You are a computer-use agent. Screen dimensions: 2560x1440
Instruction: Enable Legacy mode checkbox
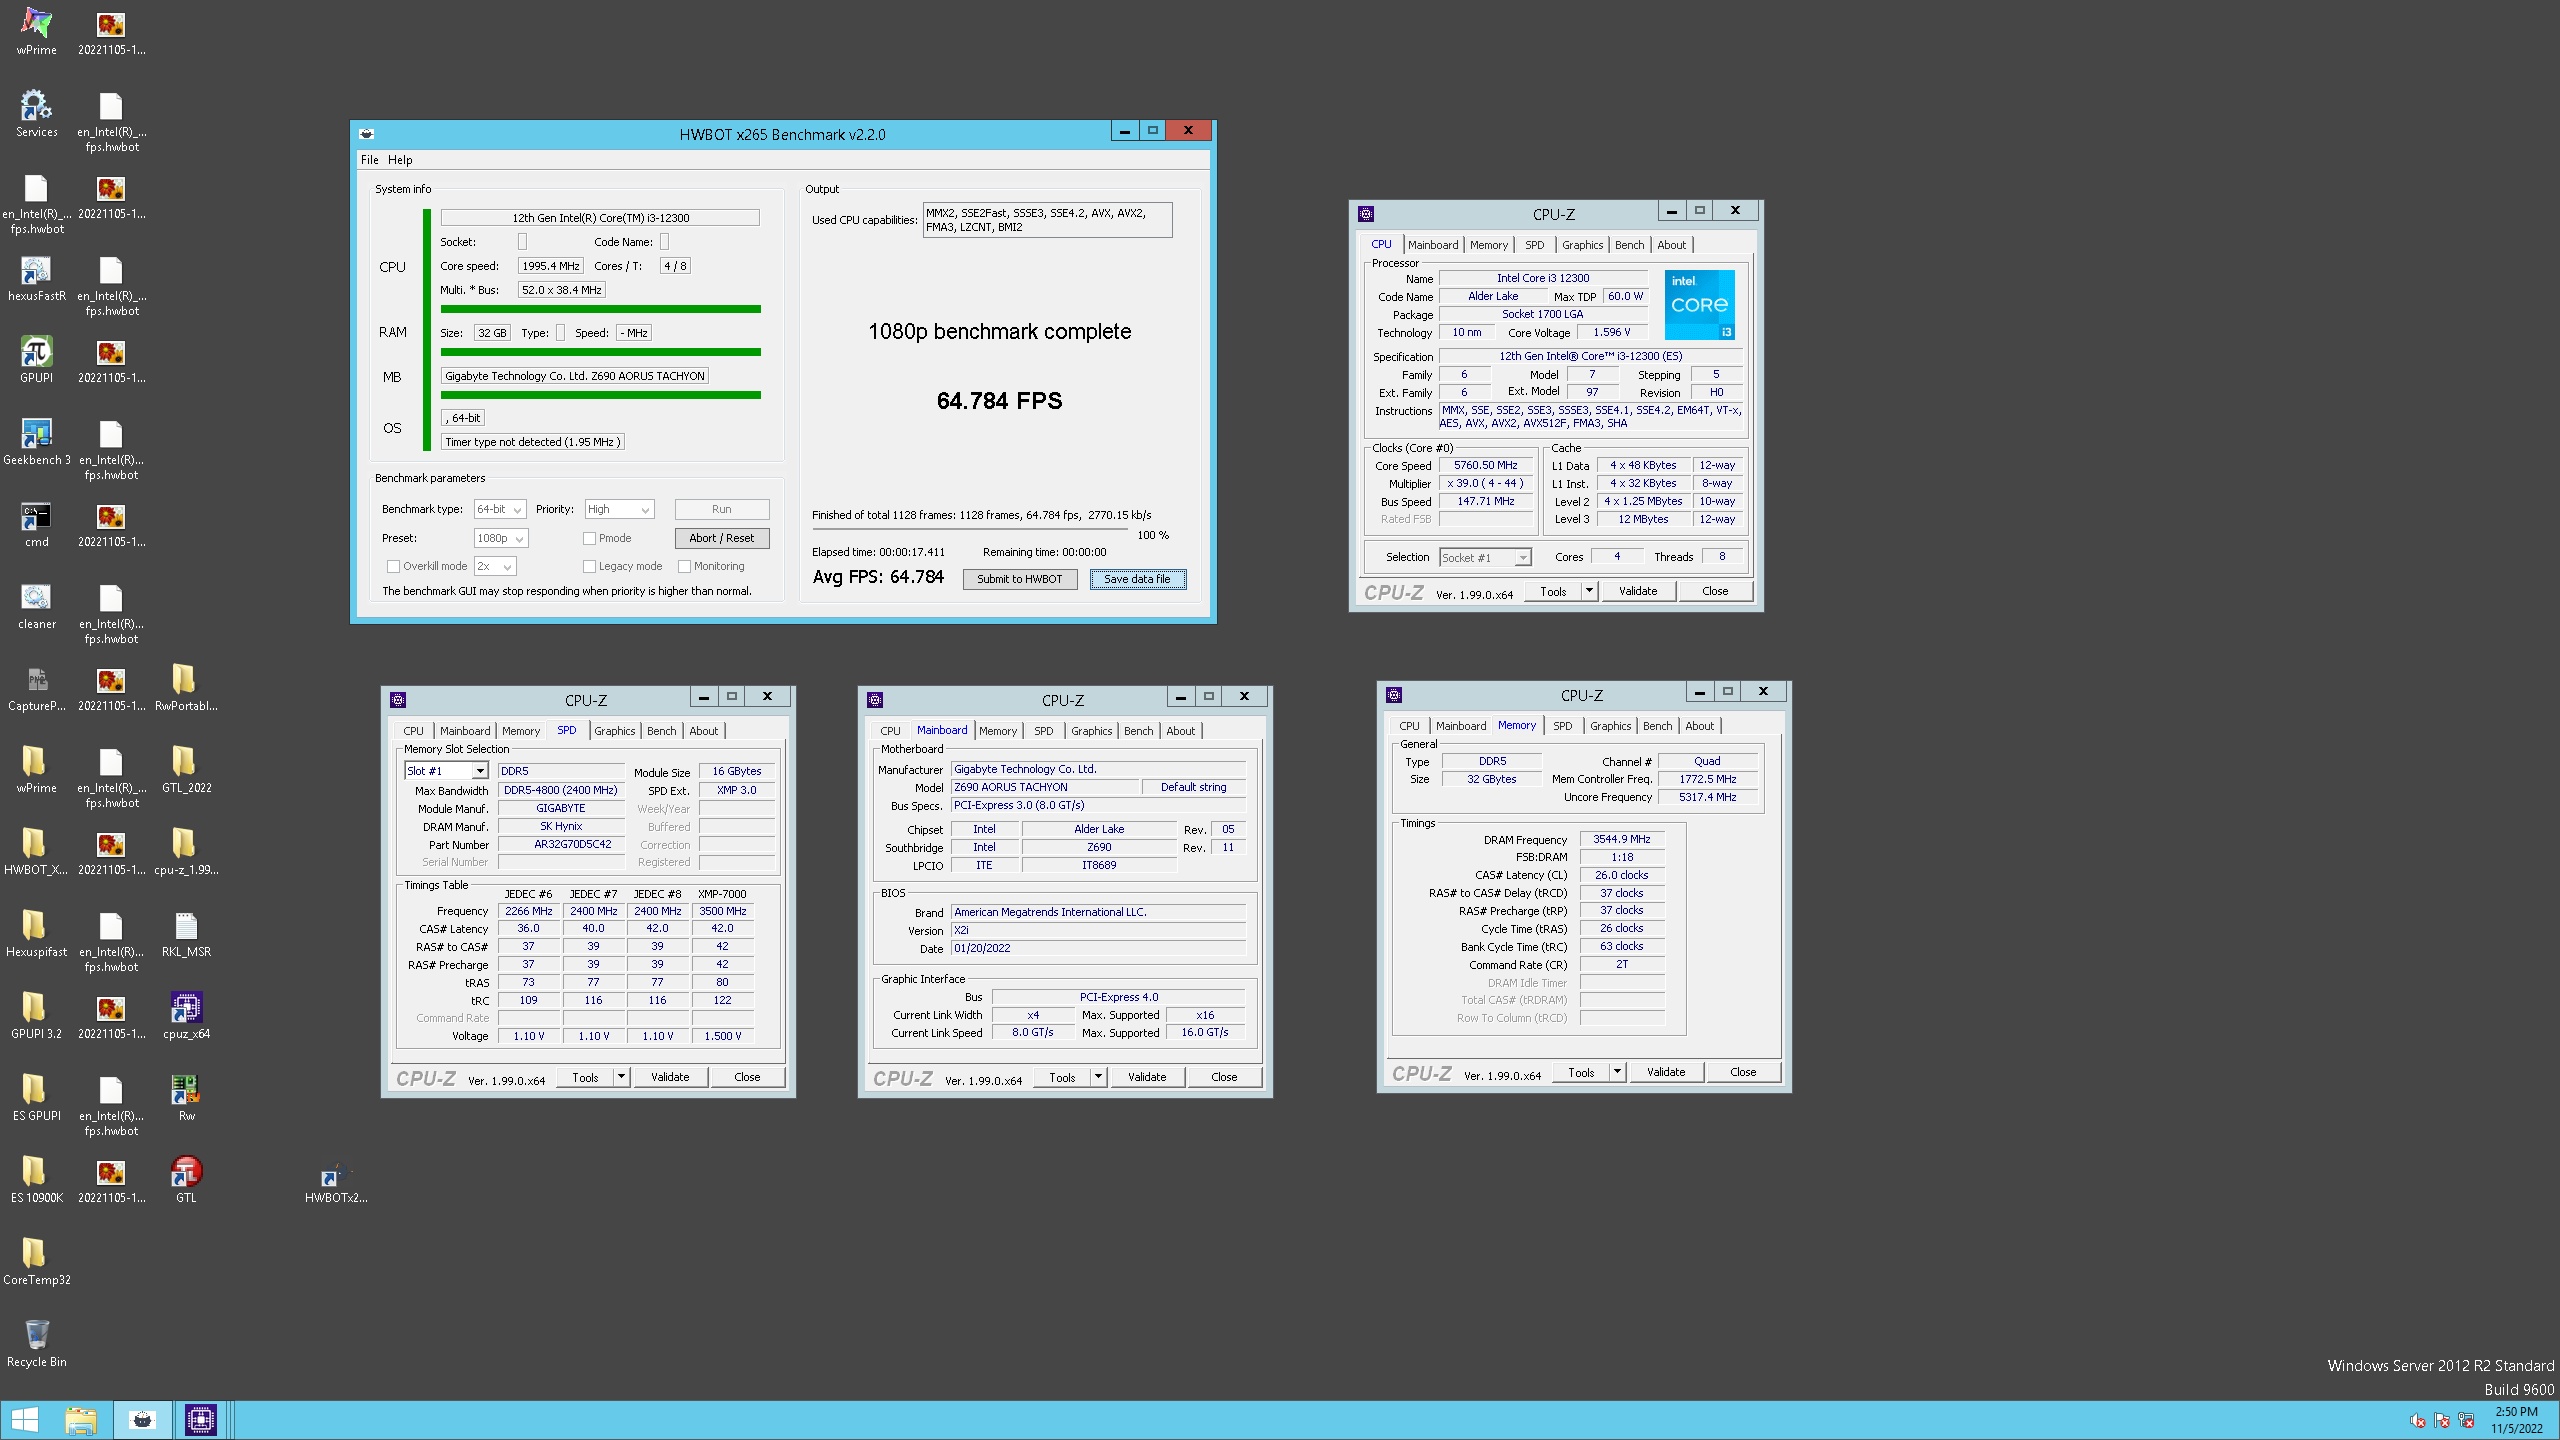point(589,566)
